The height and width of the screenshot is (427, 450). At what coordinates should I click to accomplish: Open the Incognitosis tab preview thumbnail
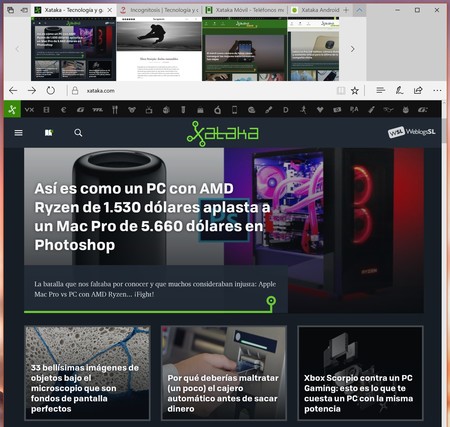coord(159,49)
